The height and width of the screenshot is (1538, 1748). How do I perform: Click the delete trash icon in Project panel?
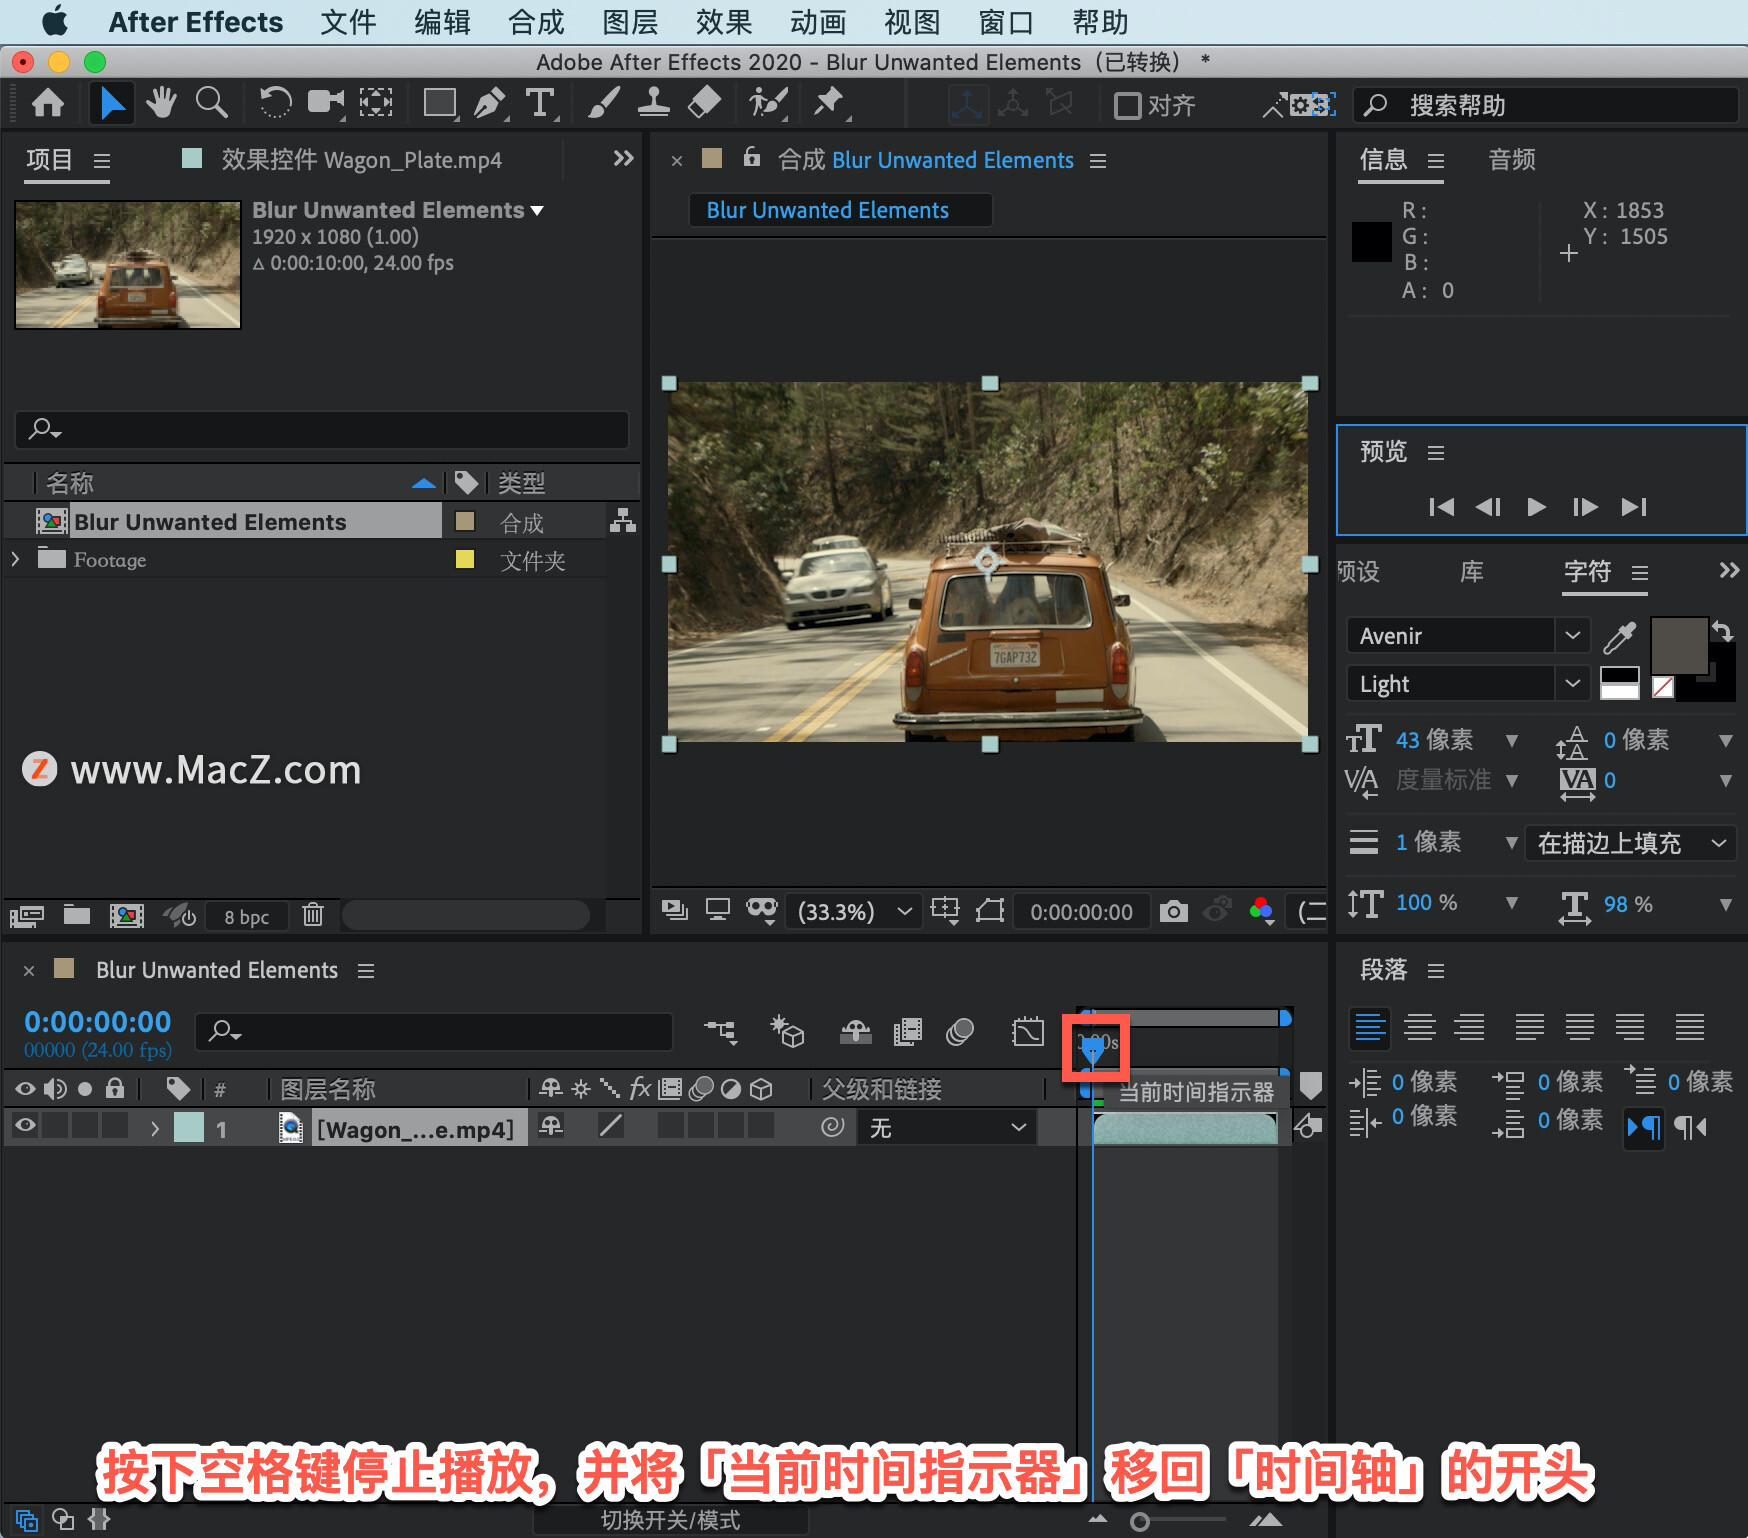[313, 915]
